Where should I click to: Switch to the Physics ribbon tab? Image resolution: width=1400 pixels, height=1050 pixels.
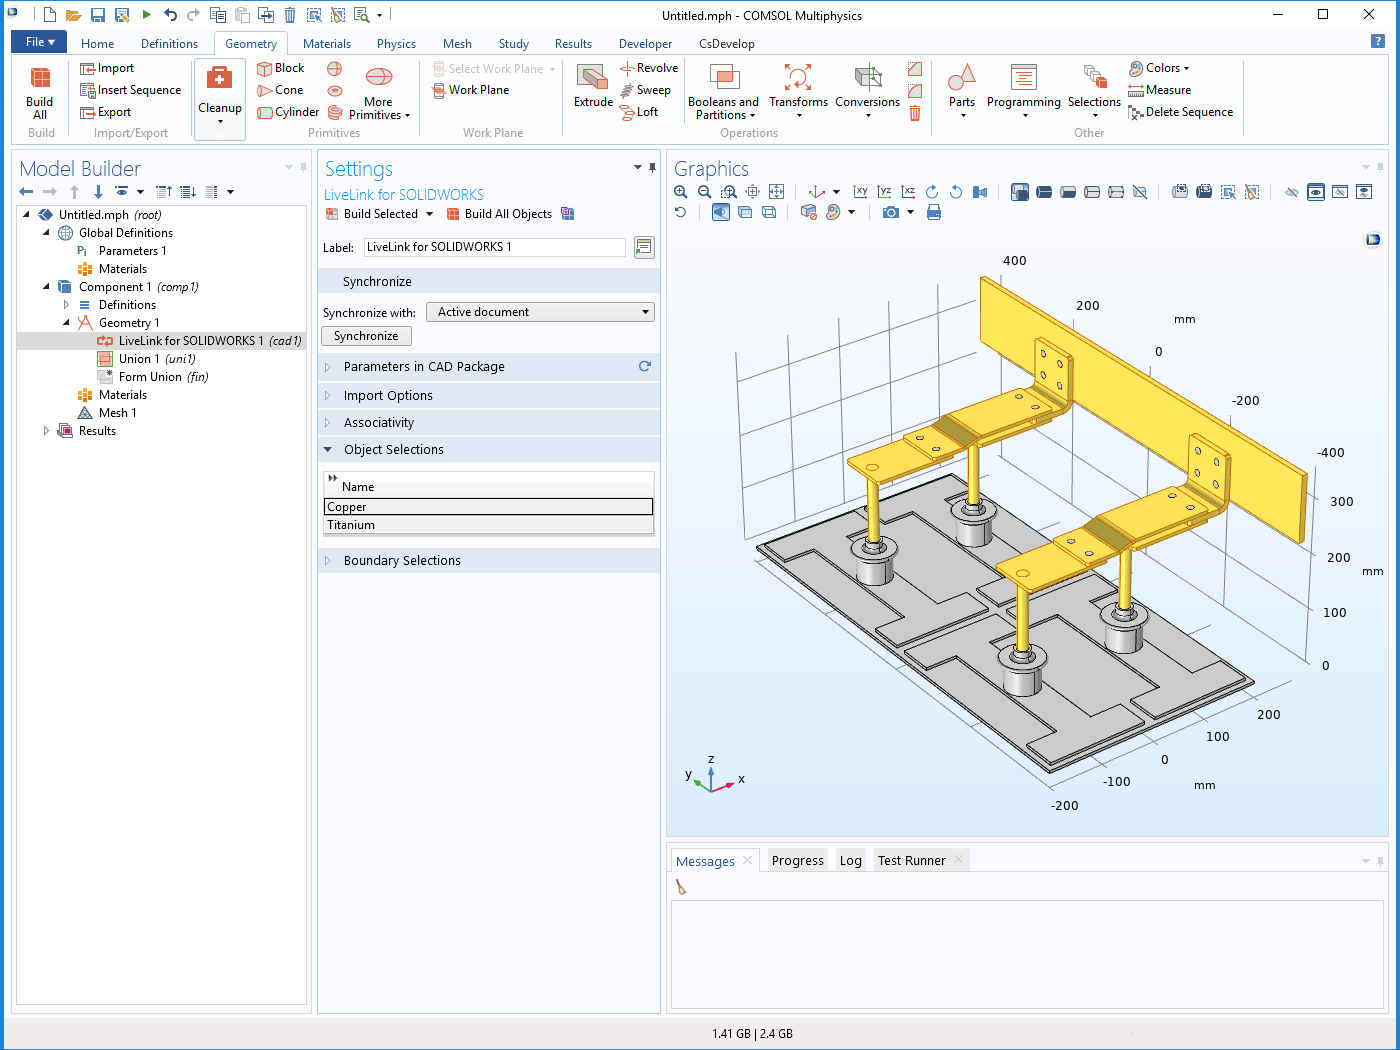(396, 43)
